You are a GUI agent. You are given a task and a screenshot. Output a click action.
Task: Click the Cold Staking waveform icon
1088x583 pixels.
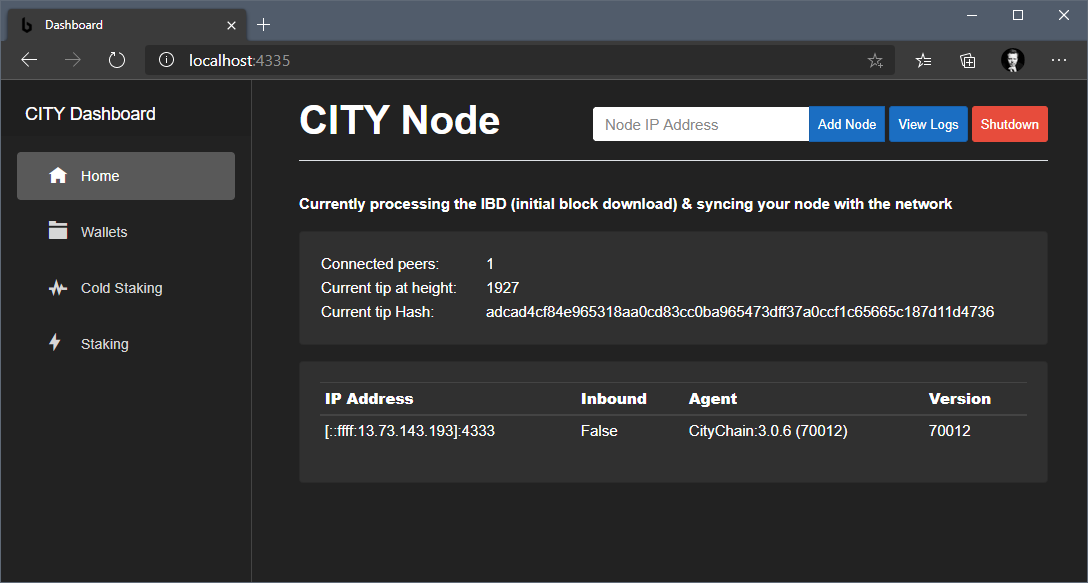(x=58, y=288)
